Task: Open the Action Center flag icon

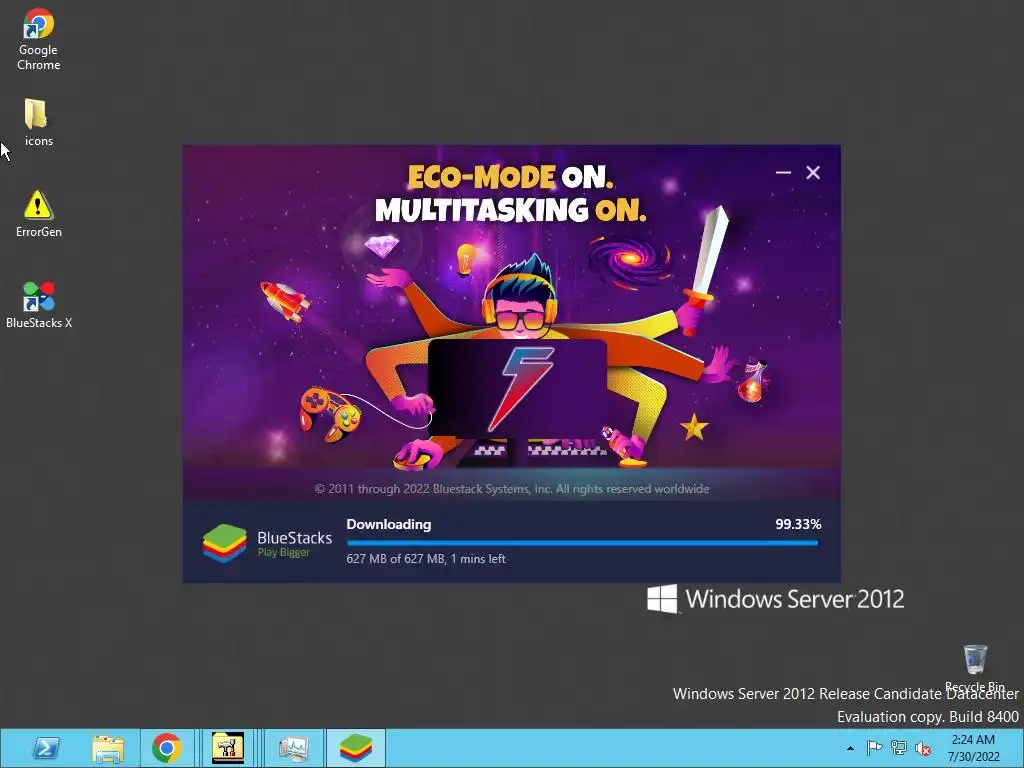Action: pyautogui.click(x=874, y=748)
